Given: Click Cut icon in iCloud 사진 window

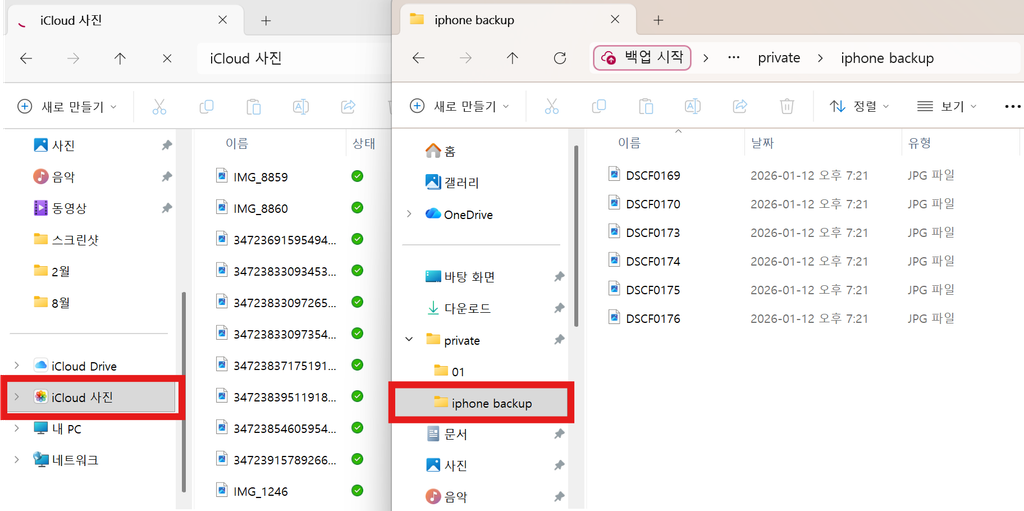Looking at the screenshot, I should pos(159,108).
